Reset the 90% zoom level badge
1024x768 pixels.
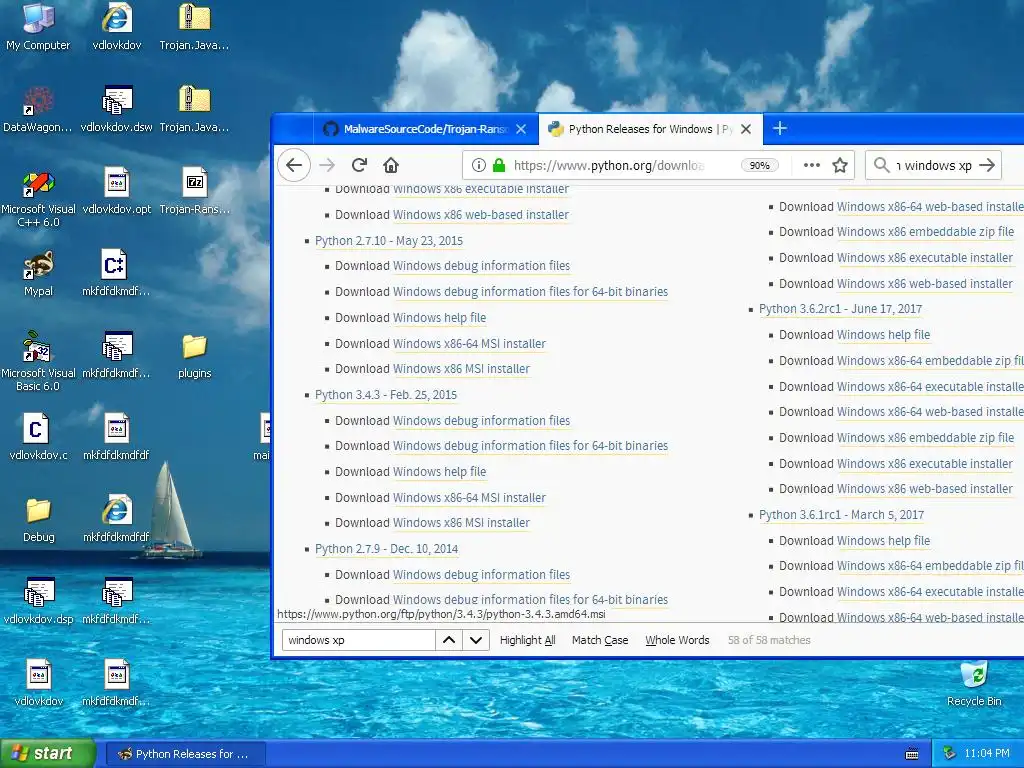[760, 165]
